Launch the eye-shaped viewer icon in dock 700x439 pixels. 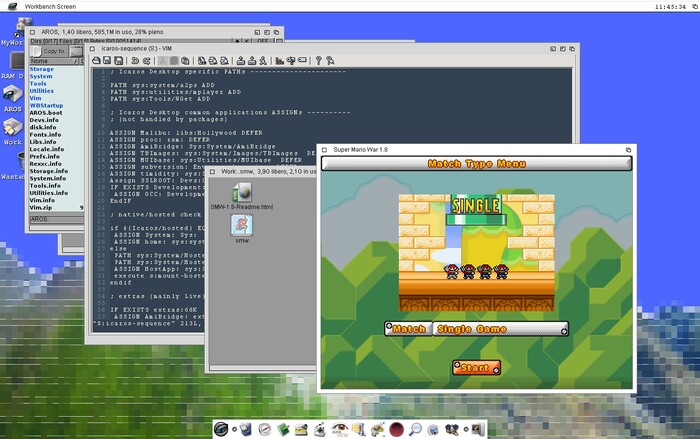click(x=341, y=429)
